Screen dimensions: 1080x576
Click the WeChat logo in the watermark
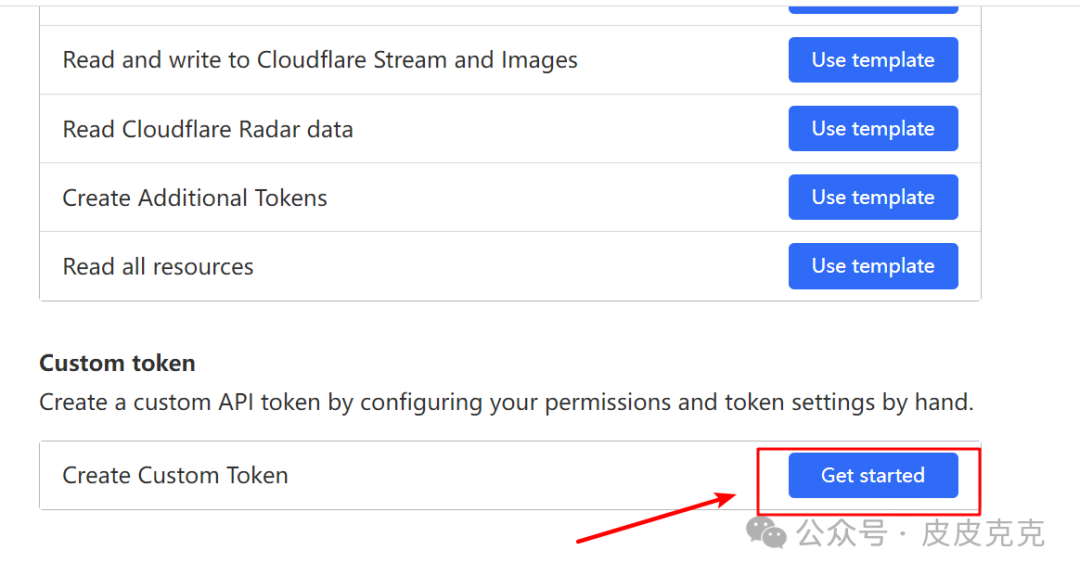[768, 532]
